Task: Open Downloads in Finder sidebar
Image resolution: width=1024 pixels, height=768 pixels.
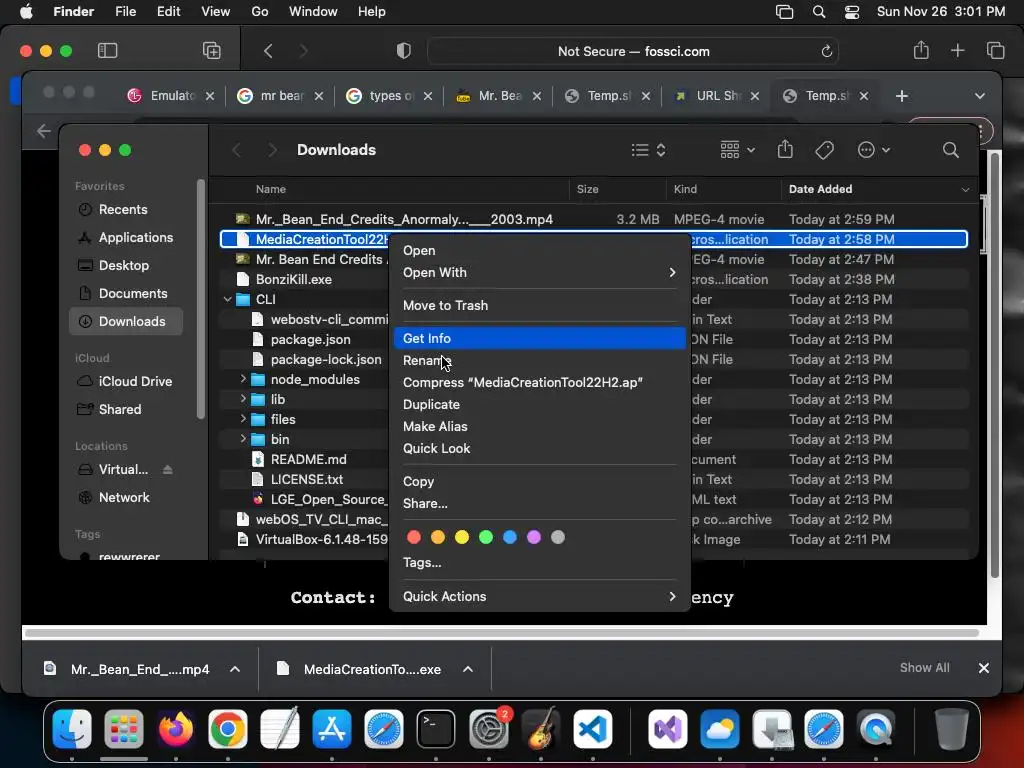Action: (x=125, y=321)
